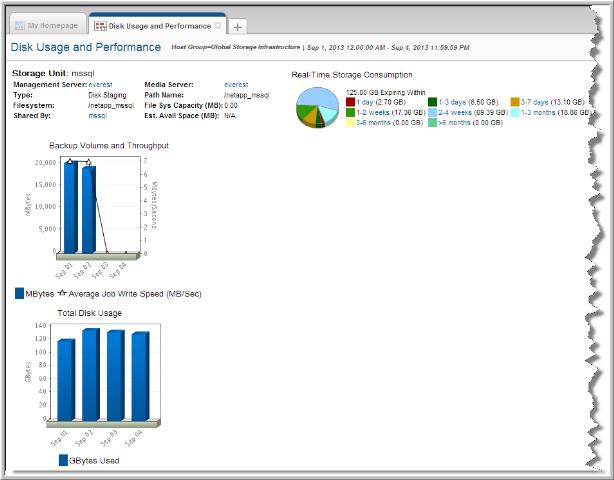614x480 pixels.
Task: Switch to the My Homepage tab
Action: [x=46, y=23]
